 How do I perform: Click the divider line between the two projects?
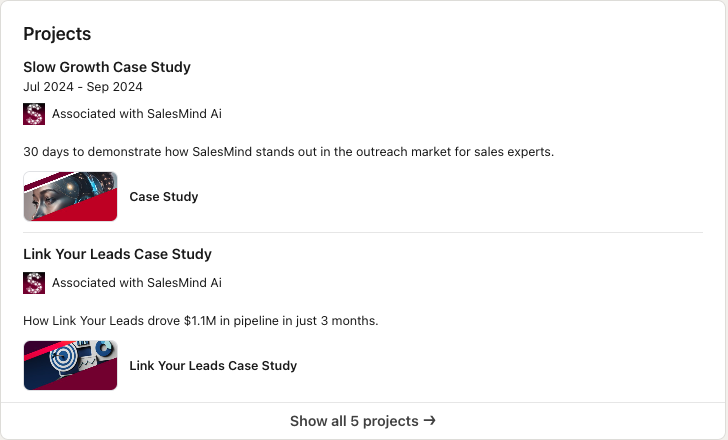(x=363, y=233)
